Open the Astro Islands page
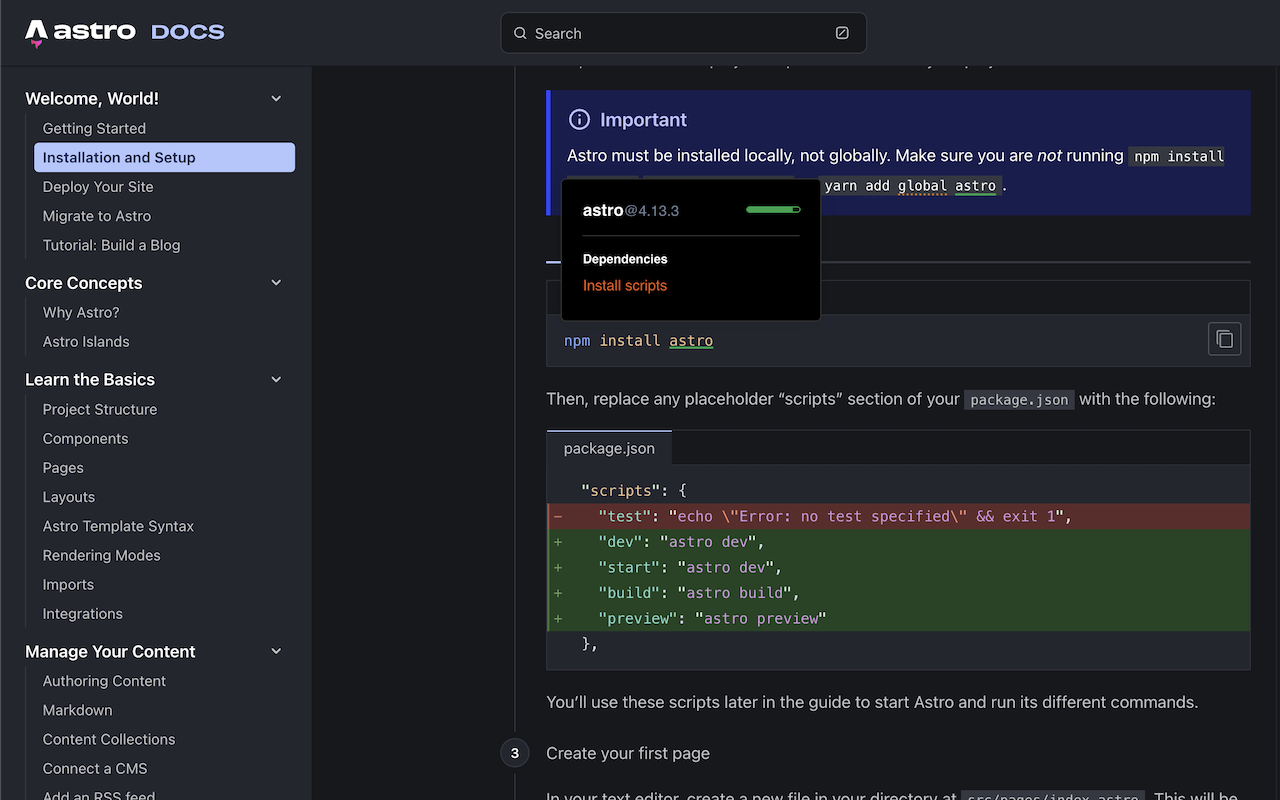 [86, 341]
